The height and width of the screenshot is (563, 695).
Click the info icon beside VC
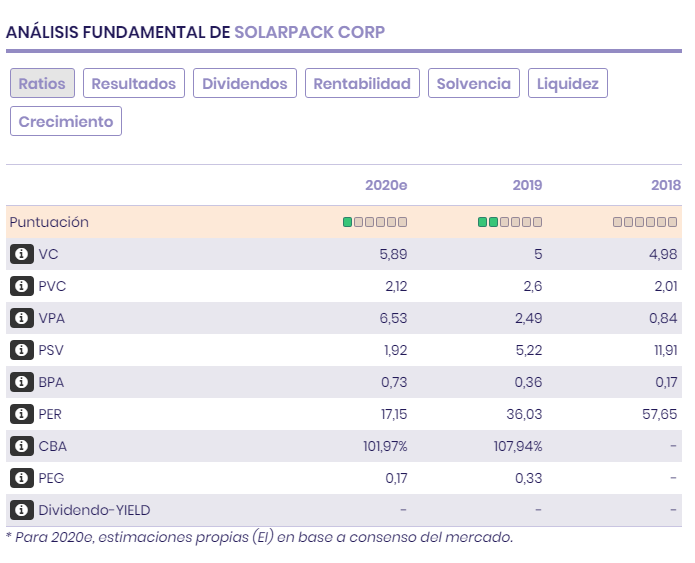tap(21, 254)
